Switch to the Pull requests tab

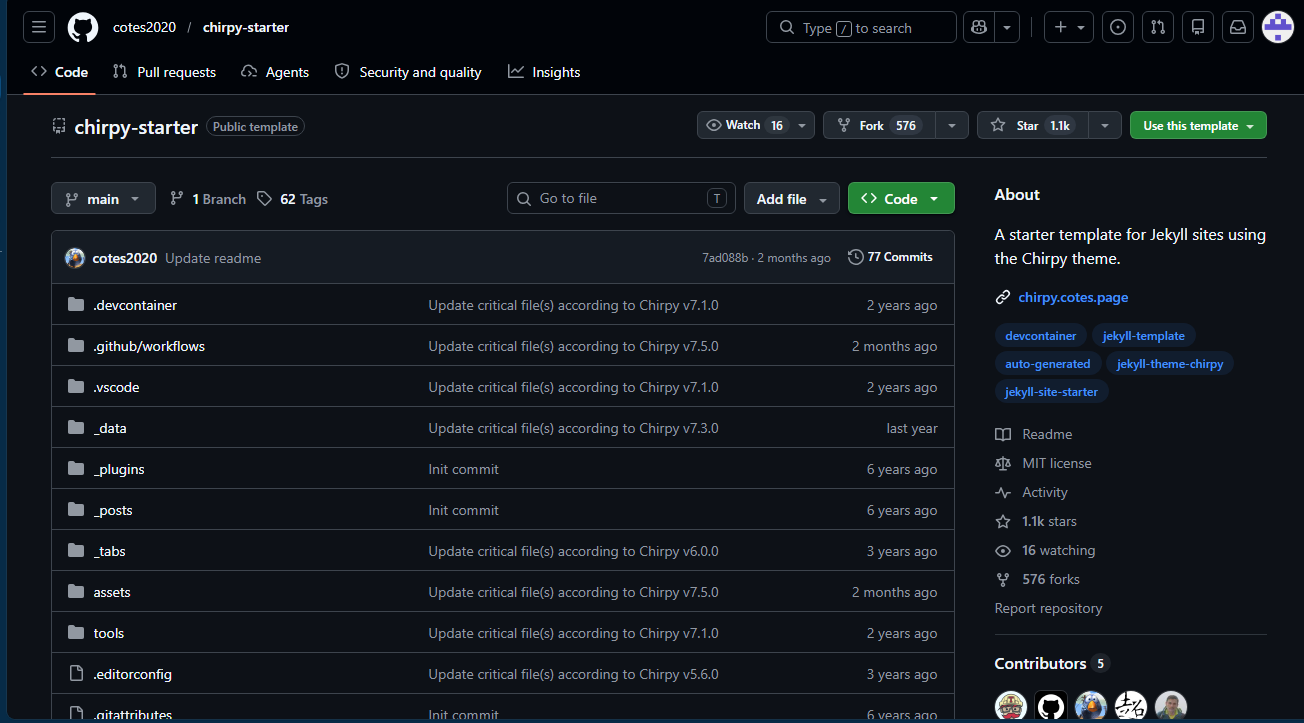coord(164,72)
